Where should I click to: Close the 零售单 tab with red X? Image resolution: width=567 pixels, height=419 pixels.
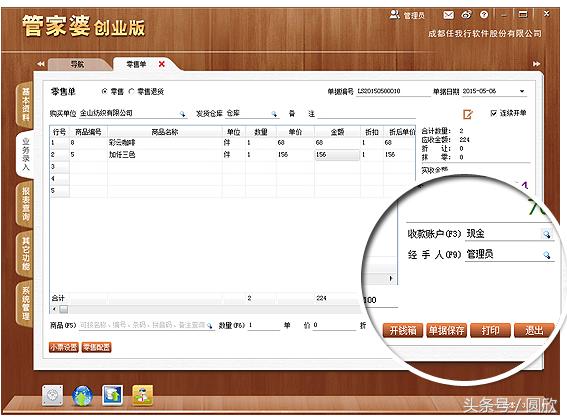(162, 64)
